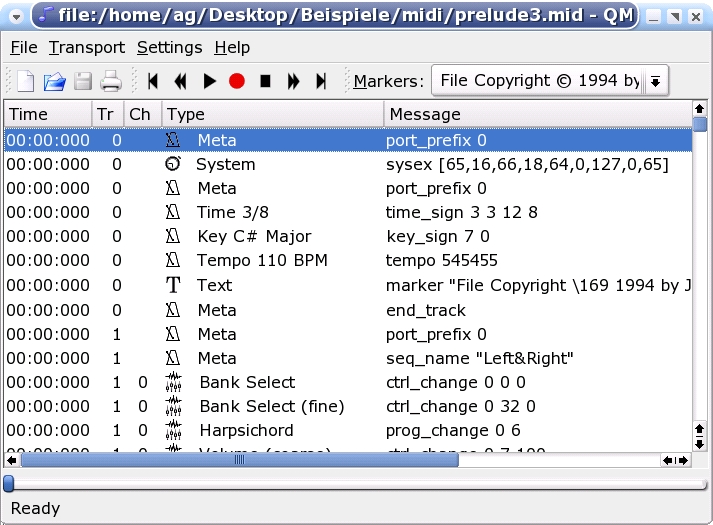Click the New file toolbar icon

pyautogui.click(x=27, y=81)
